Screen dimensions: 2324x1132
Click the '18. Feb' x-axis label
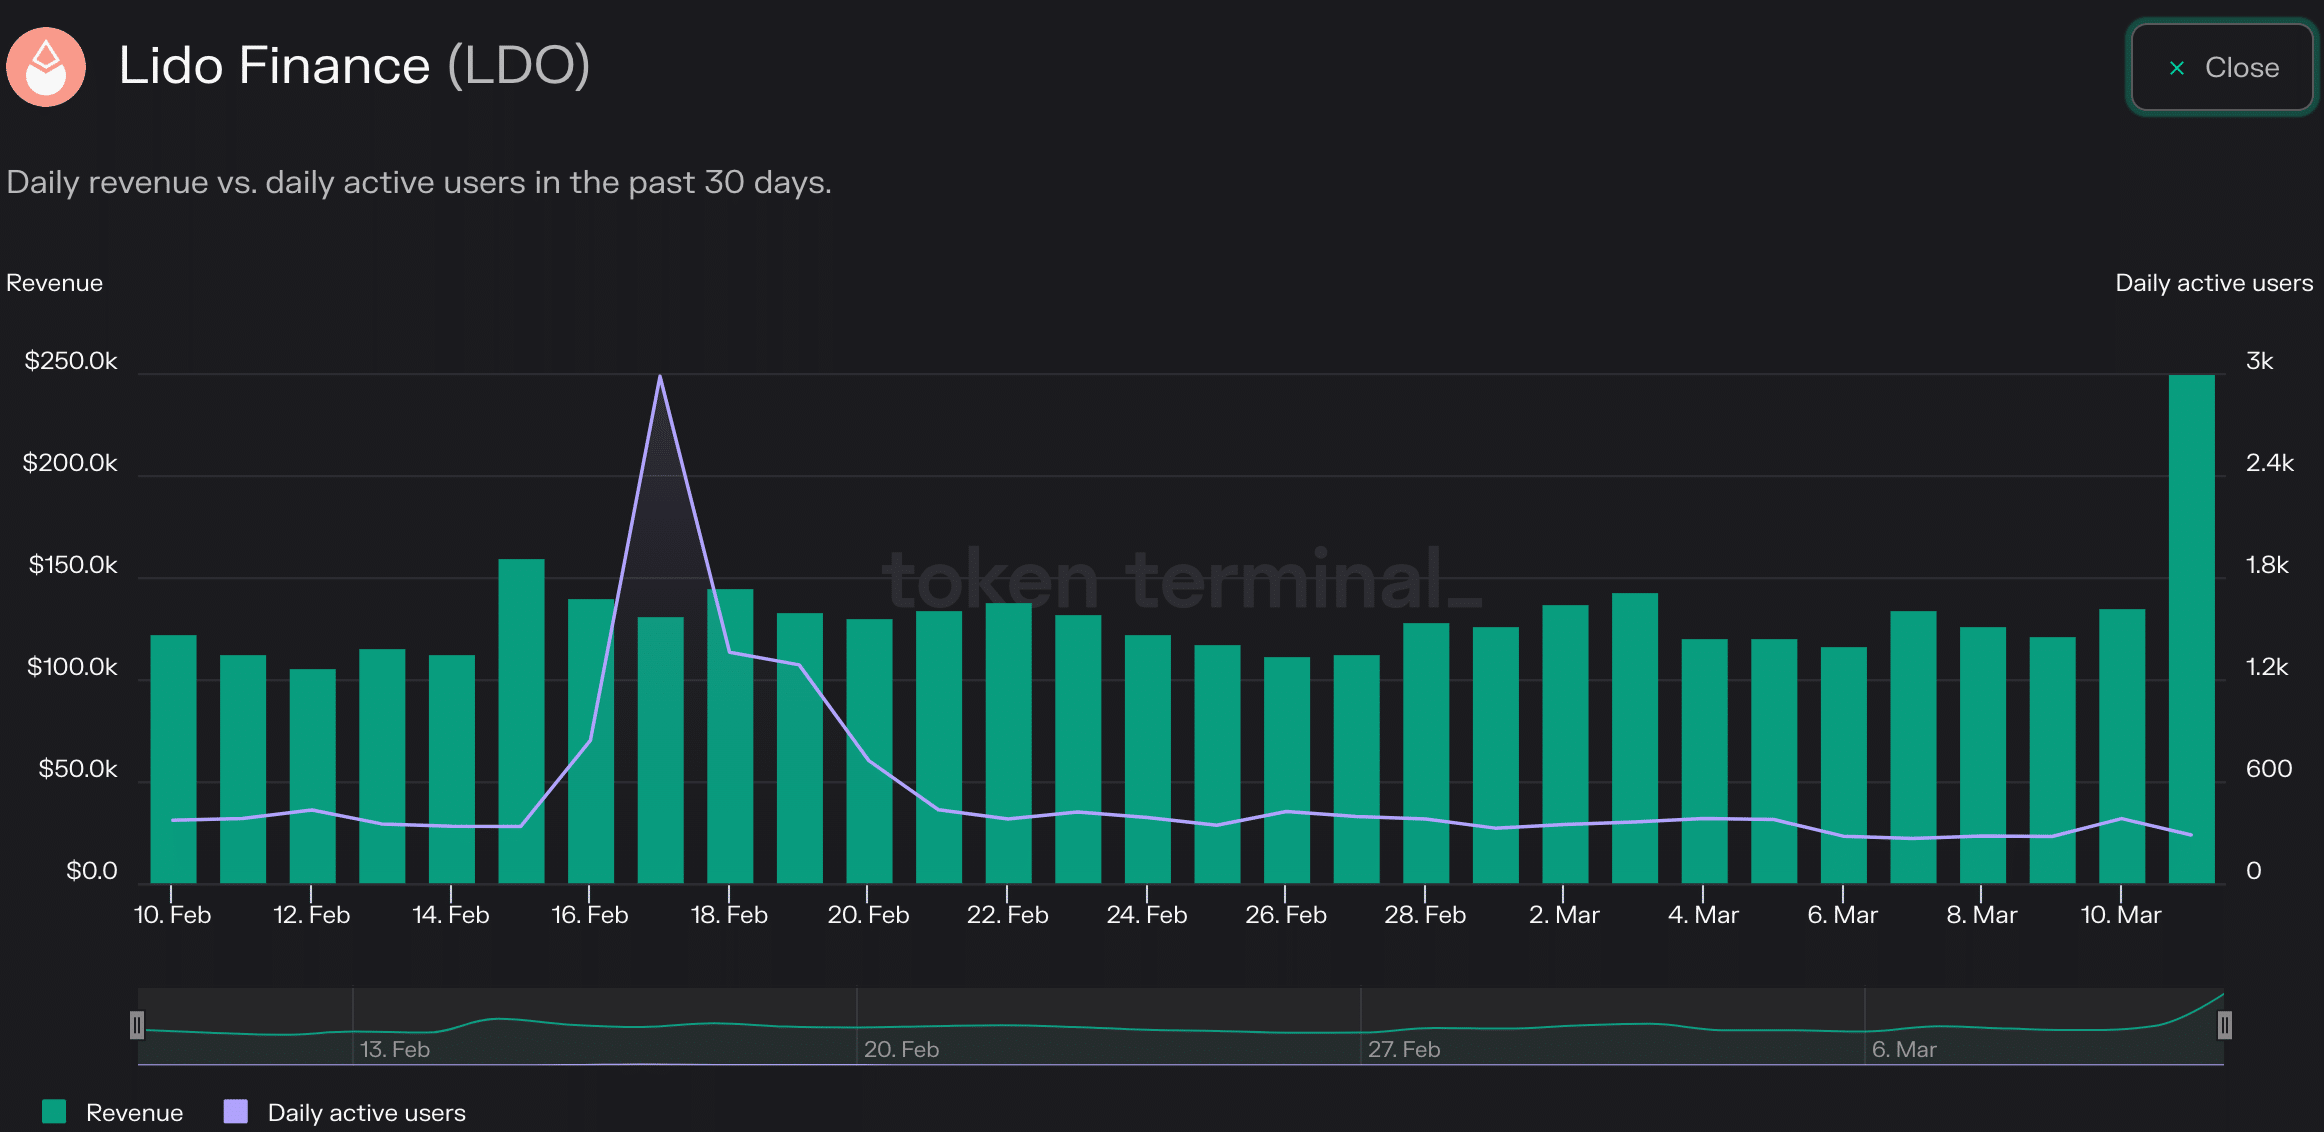729,915
